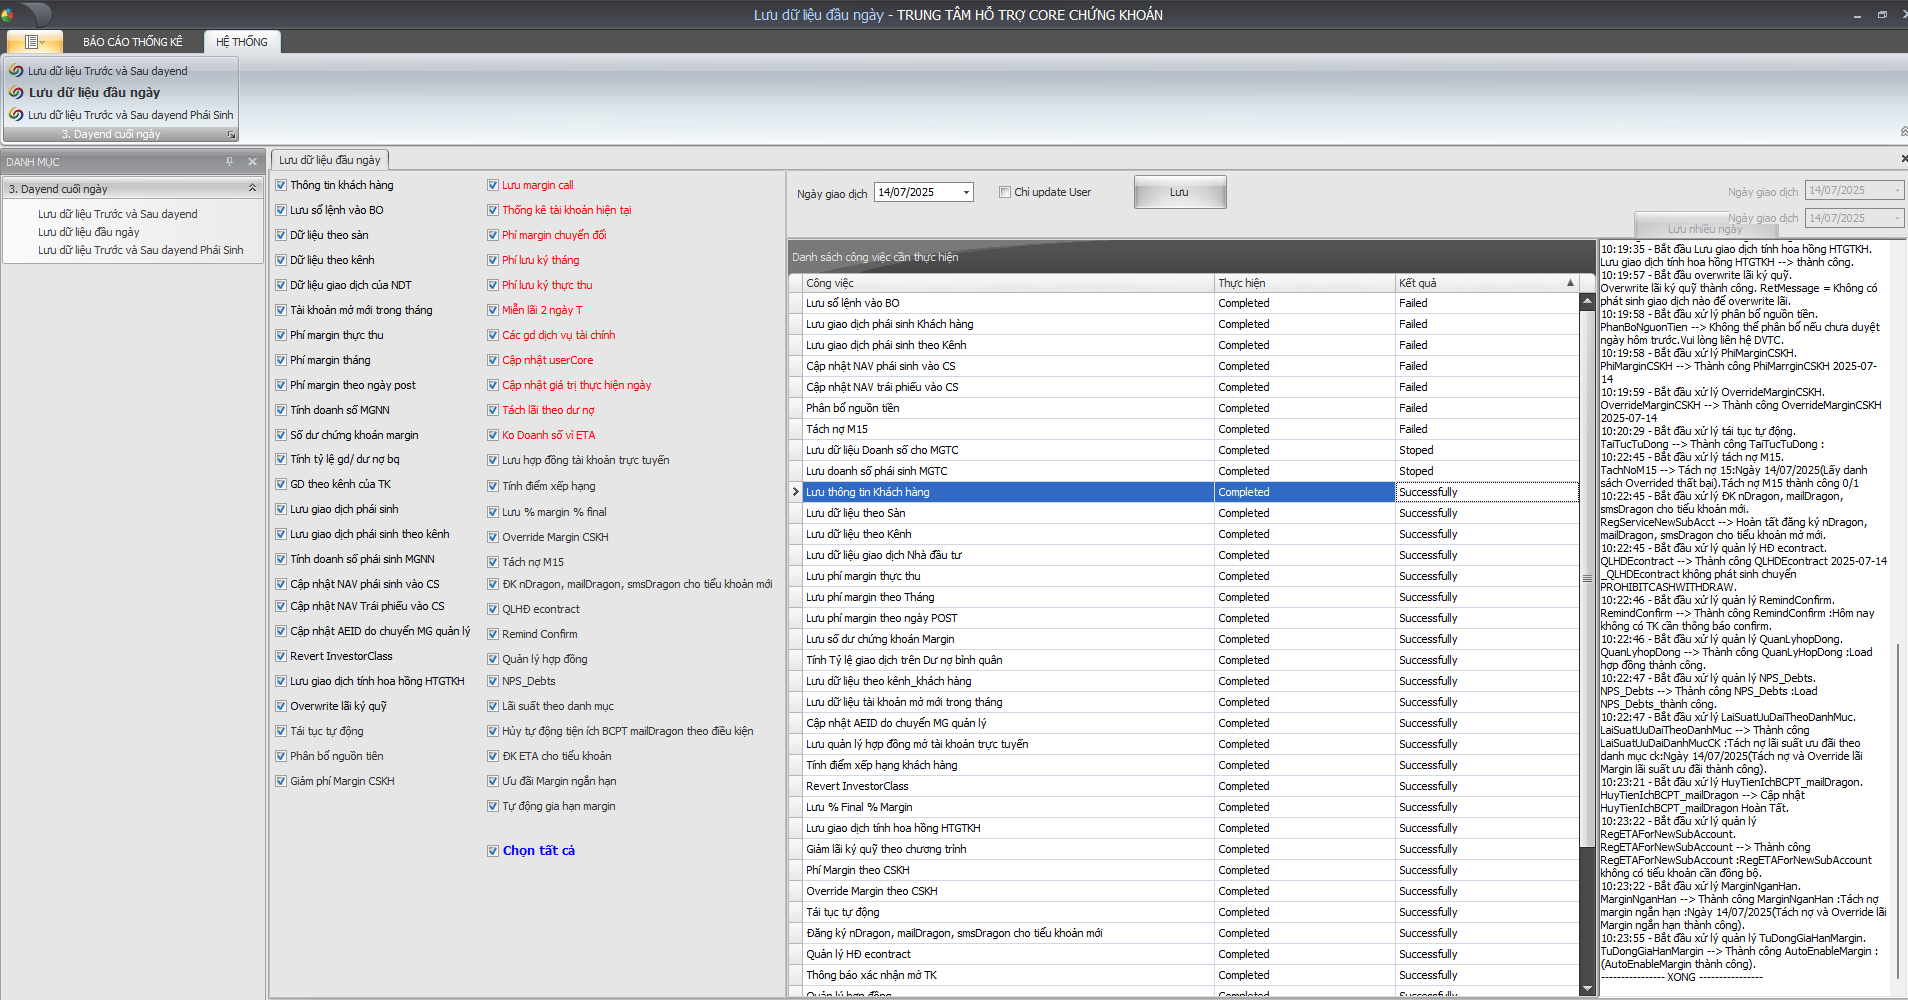Enable 'Chỉ update User' checkbox
The image size is (1908, 1000).
pos(1005,192)
